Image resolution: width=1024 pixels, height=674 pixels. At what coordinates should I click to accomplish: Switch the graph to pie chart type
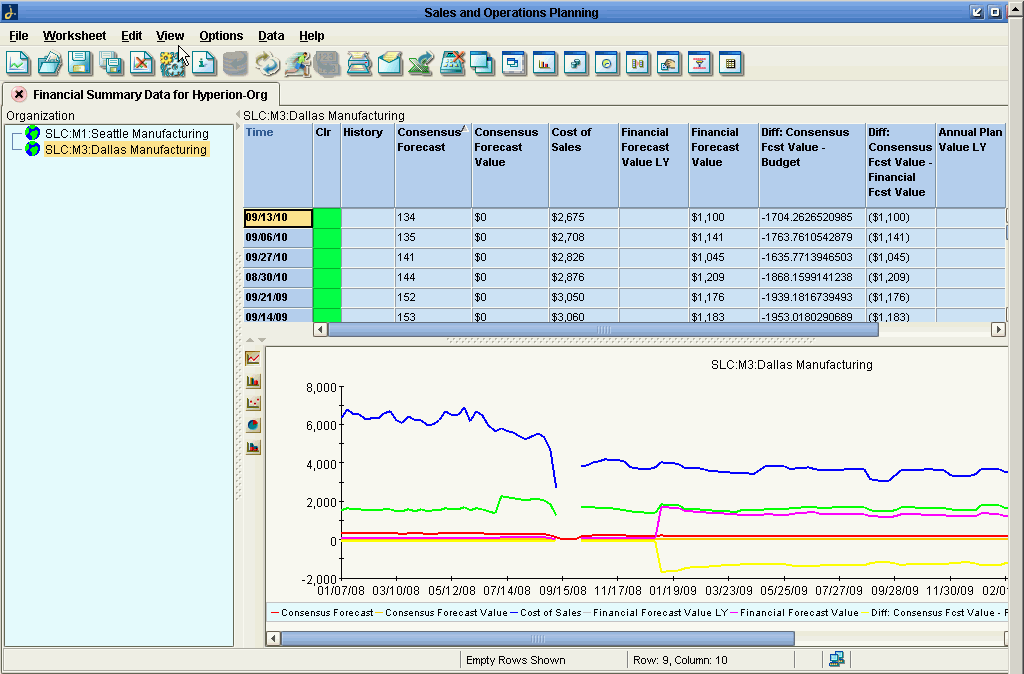[253, 425]
